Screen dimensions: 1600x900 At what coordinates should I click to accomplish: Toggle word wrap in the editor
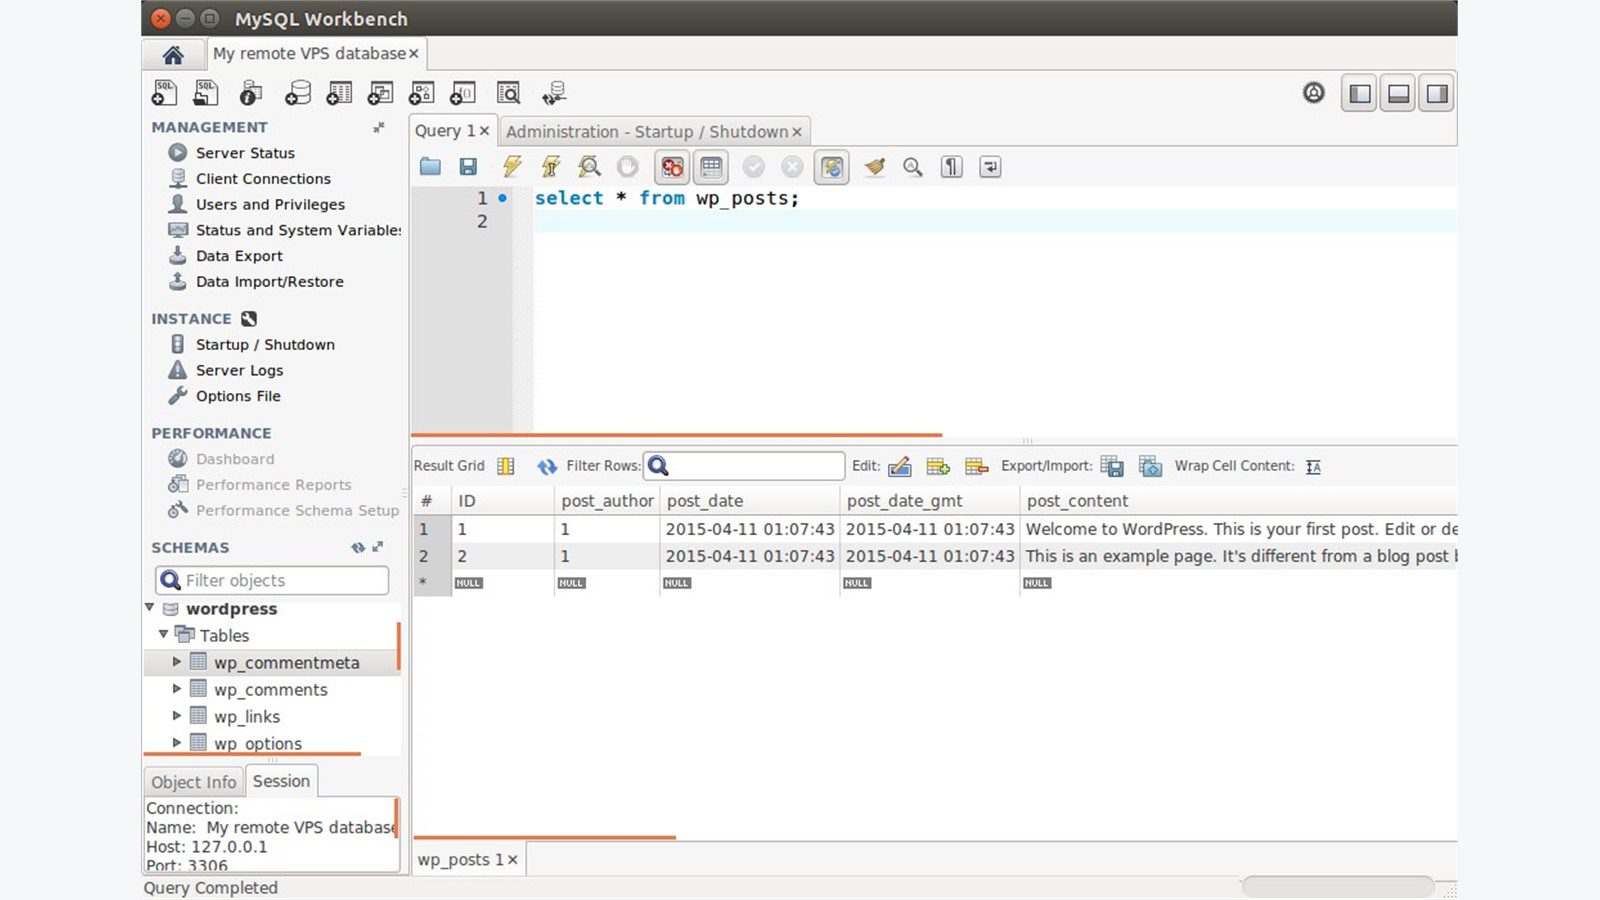point(990,167)
